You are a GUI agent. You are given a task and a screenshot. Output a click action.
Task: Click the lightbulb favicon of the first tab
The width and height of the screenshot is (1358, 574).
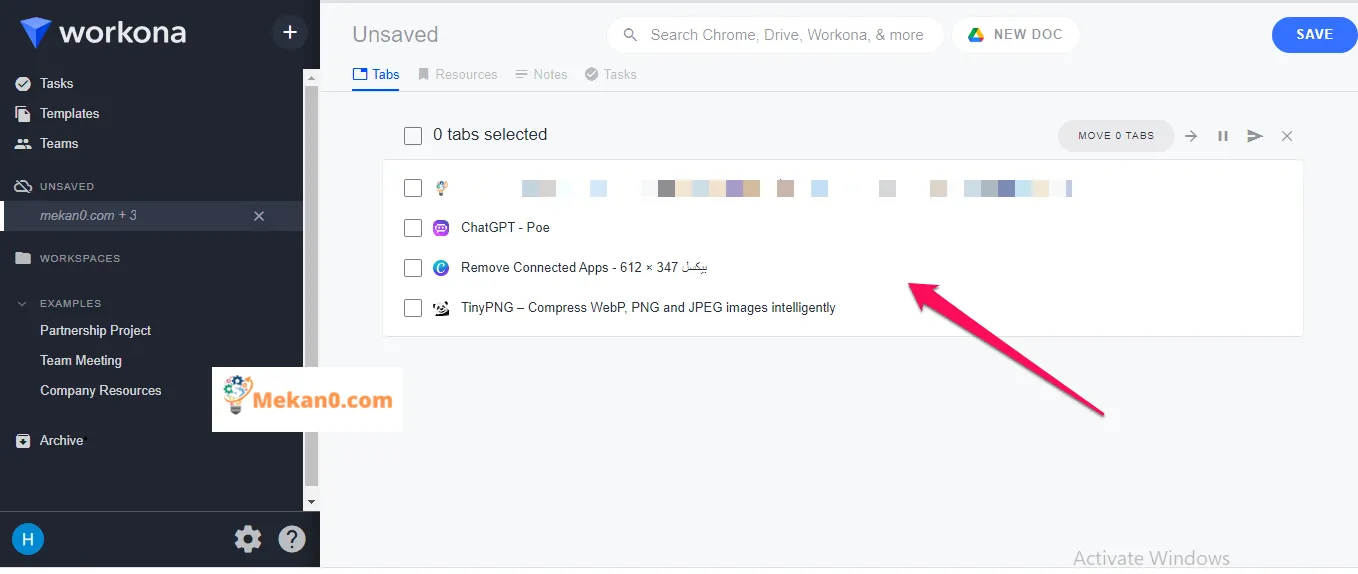(x=441, y=187)
